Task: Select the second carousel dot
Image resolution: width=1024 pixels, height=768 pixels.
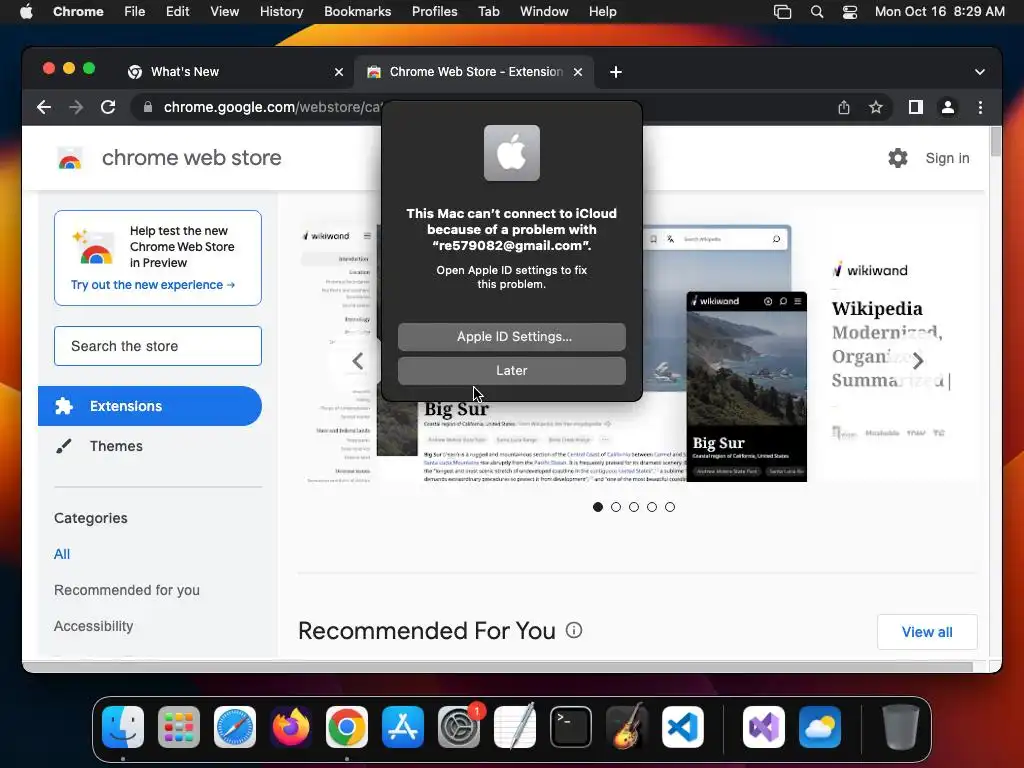Action: pos(616,507)
